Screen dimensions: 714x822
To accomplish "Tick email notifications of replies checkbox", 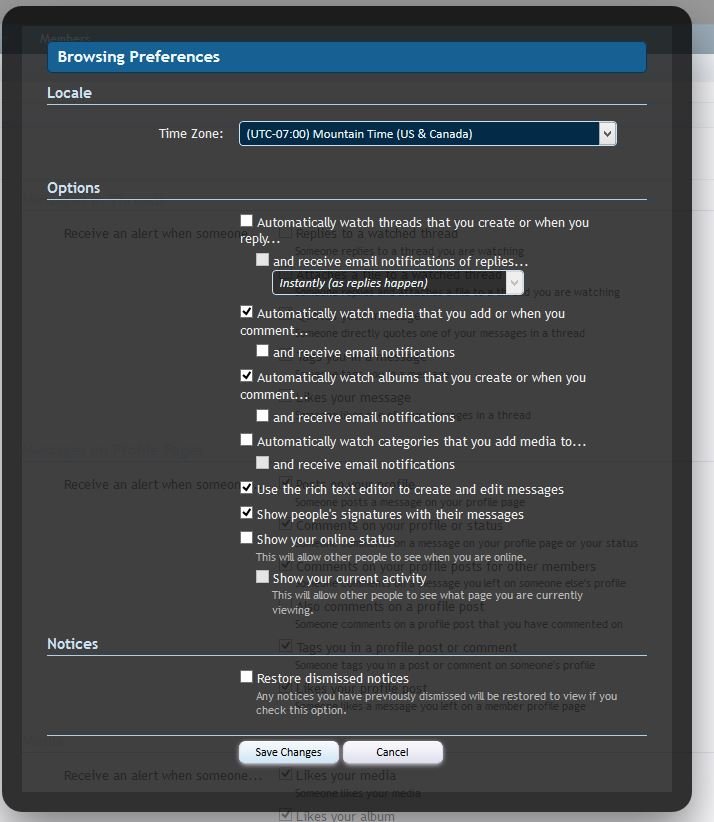I will click(263, 259).
